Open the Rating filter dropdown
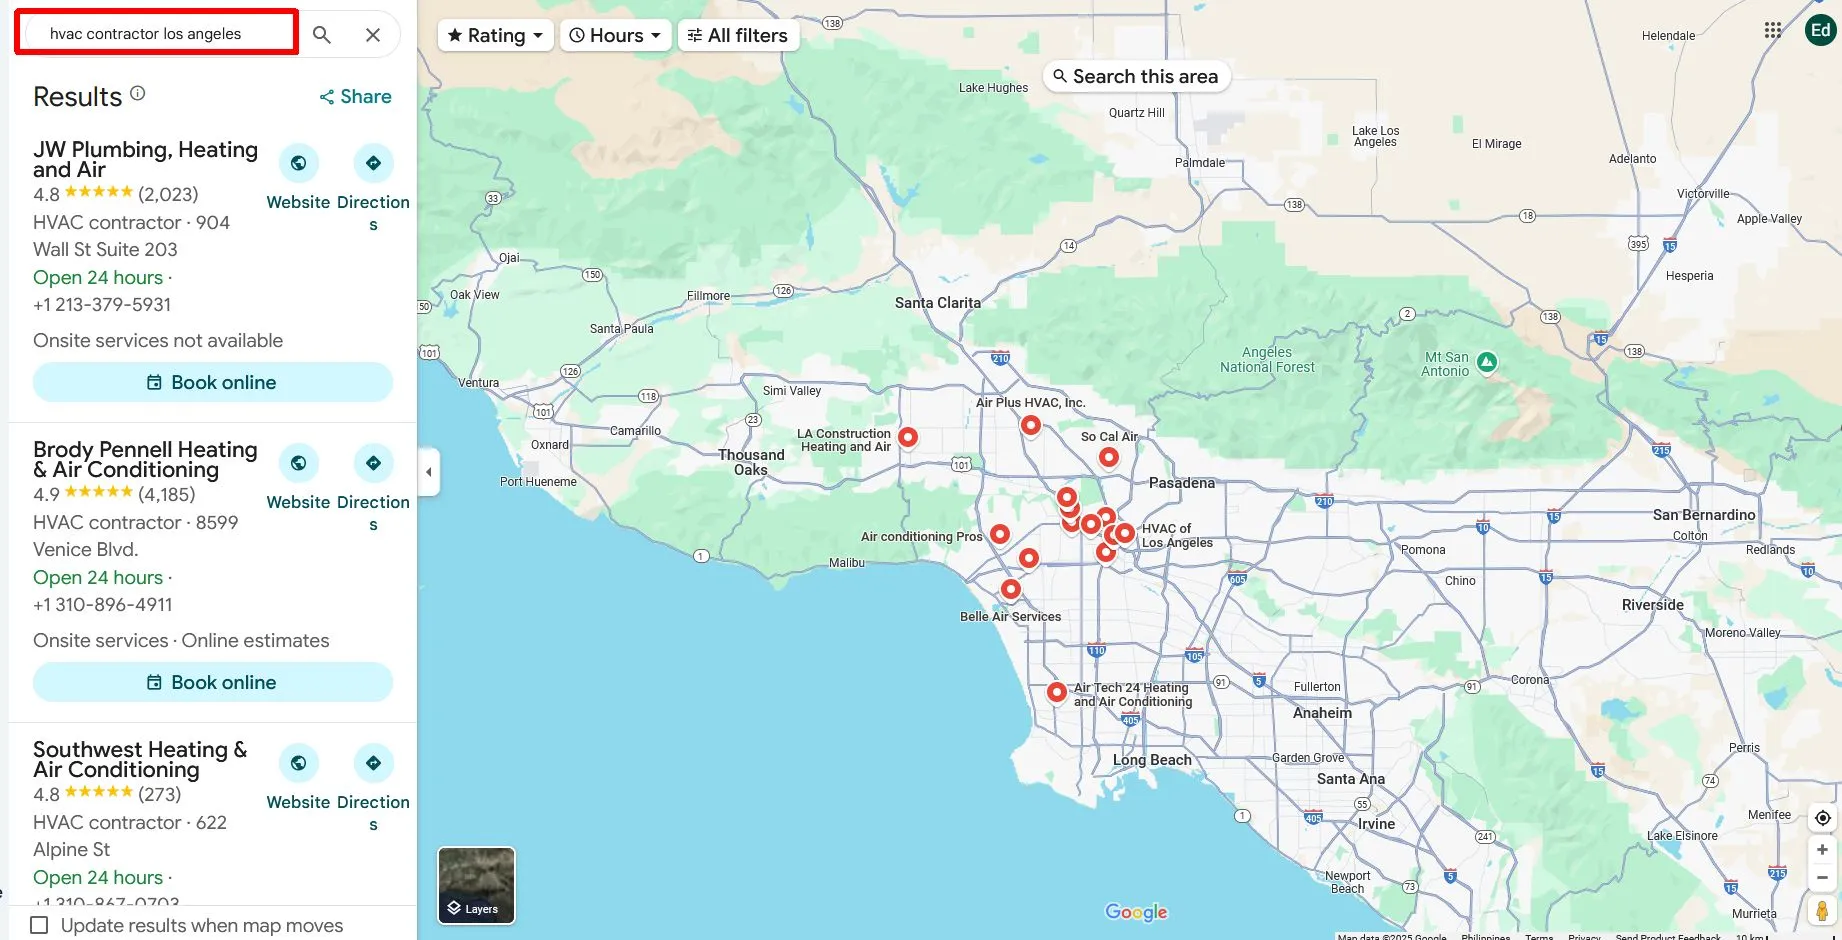The height and width of the screenshot is (940, 1842). click(x=495, y=35)
